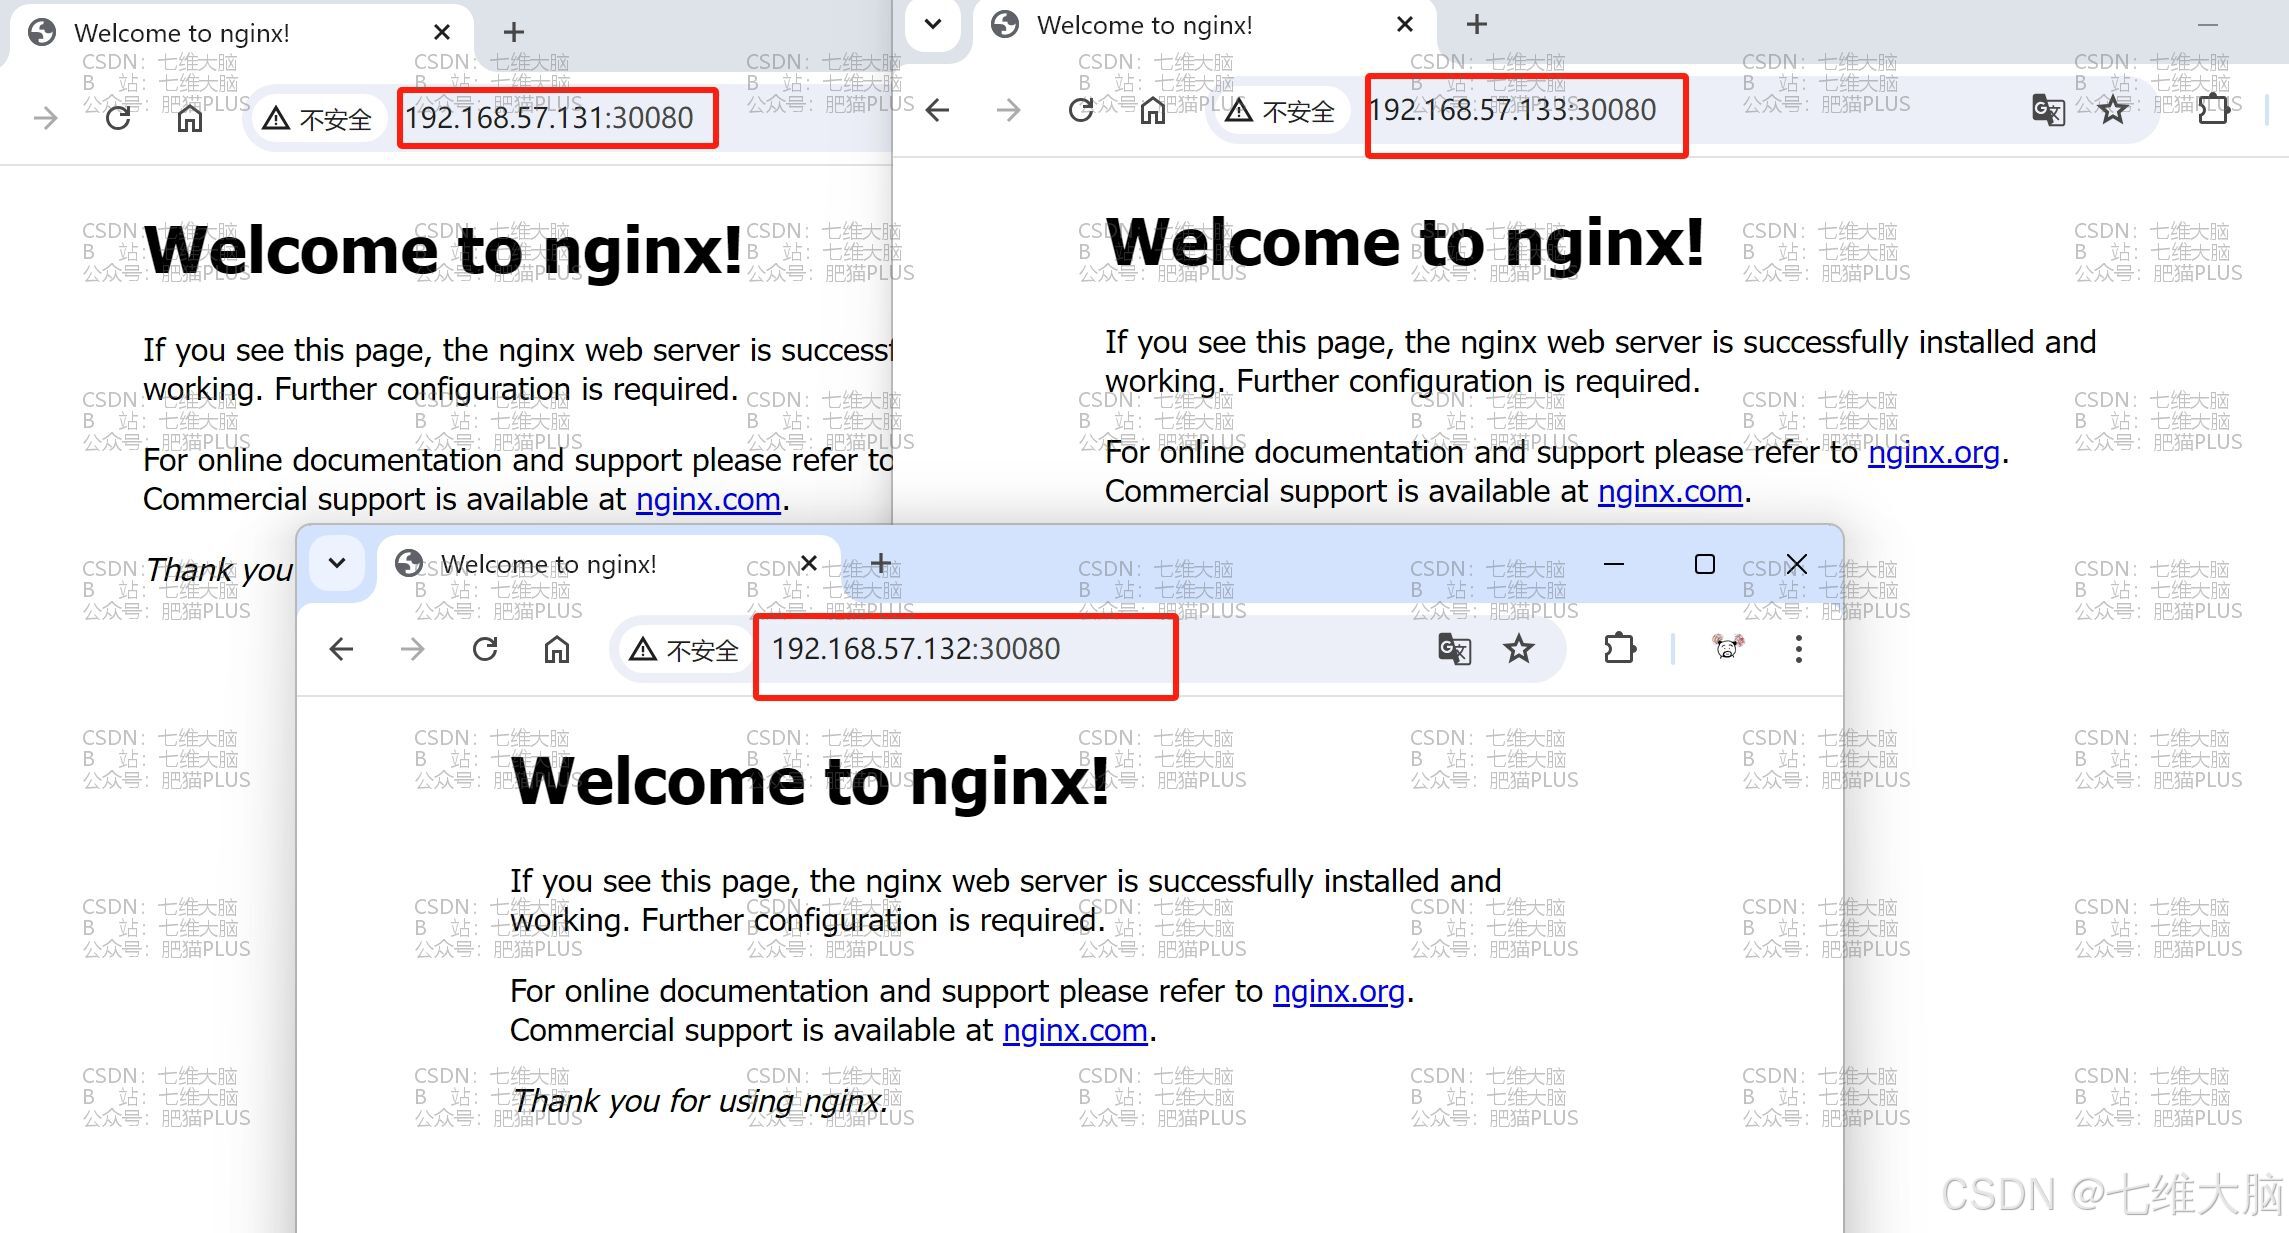Screen dimensions: 2289x1233
Task: Minimize the 192.168.57.133 window
Action: (x=2209, y=24)
